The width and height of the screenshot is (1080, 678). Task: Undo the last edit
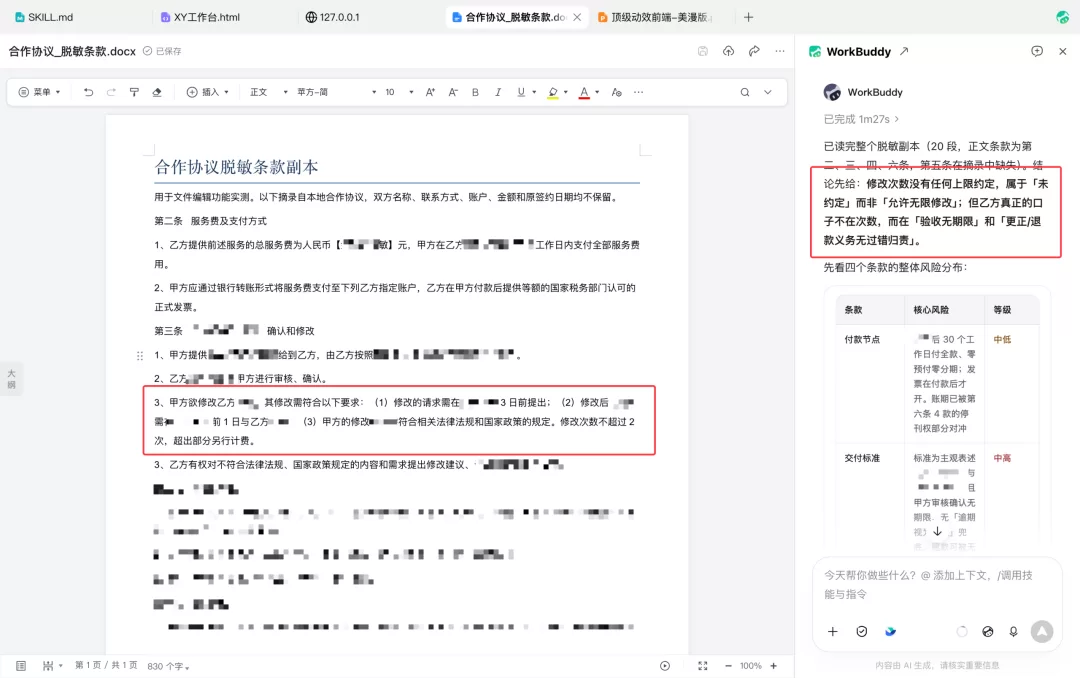coord(88,92)
